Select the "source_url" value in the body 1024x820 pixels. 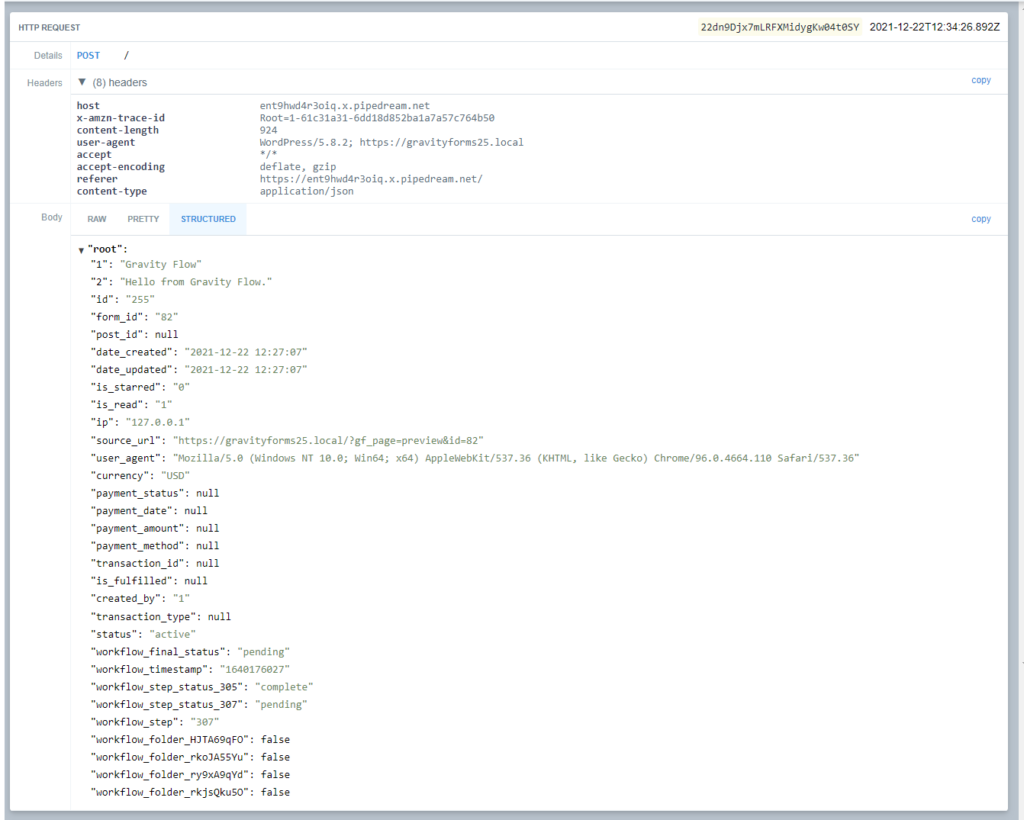(x=329, y=440)
